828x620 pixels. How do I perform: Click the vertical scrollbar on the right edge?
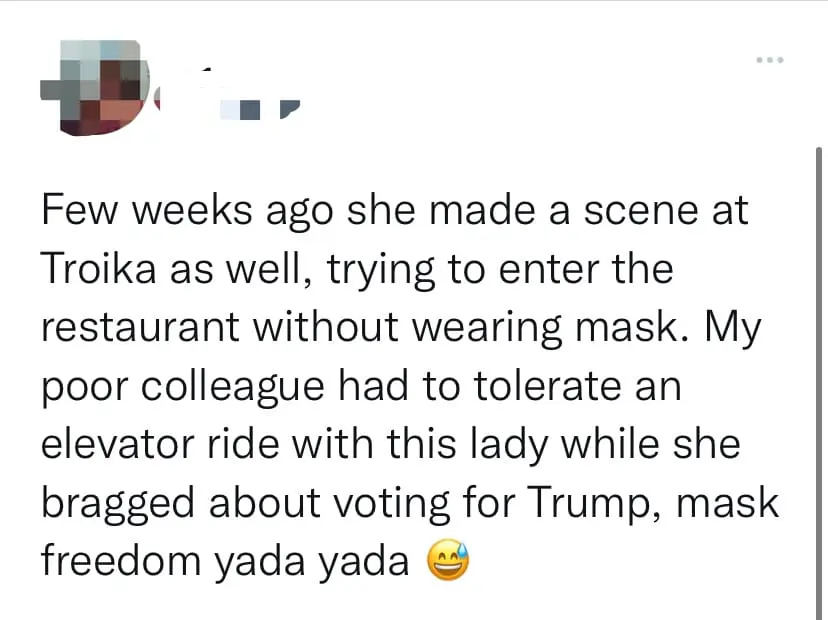point(820,380)
